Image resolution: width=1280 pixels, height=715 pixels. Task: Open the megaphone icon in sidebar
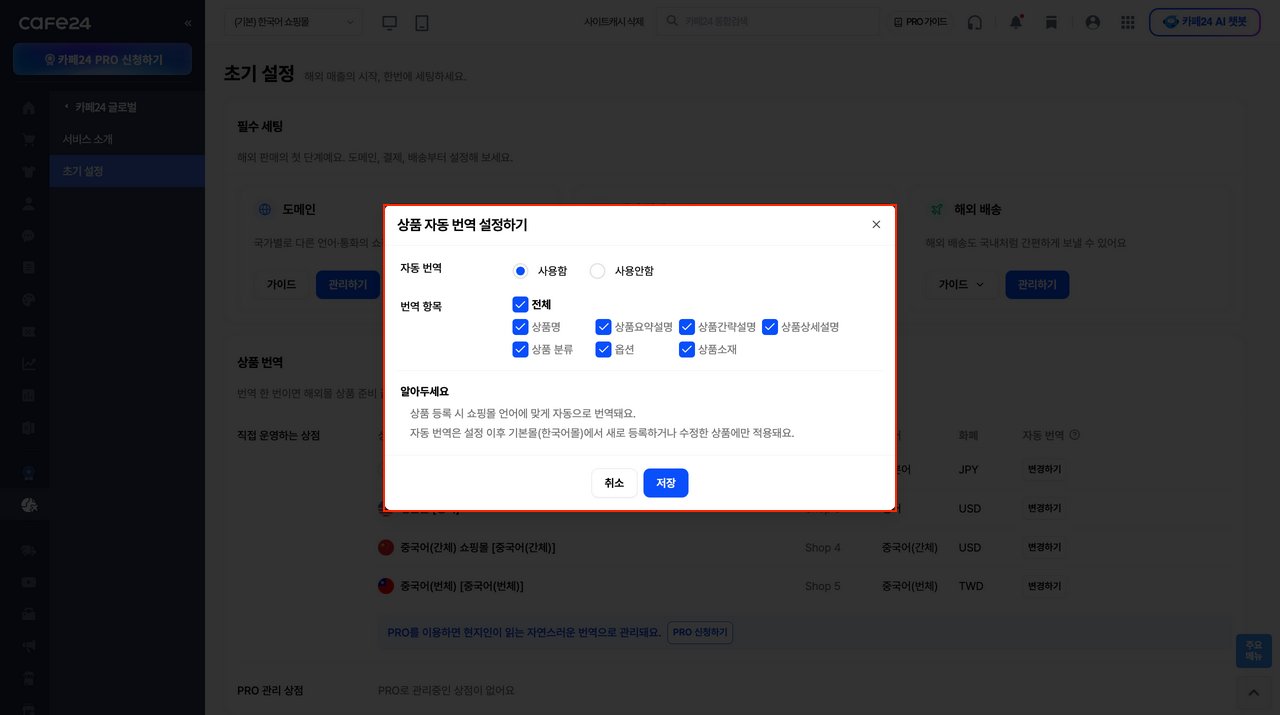tap(29, 645)
